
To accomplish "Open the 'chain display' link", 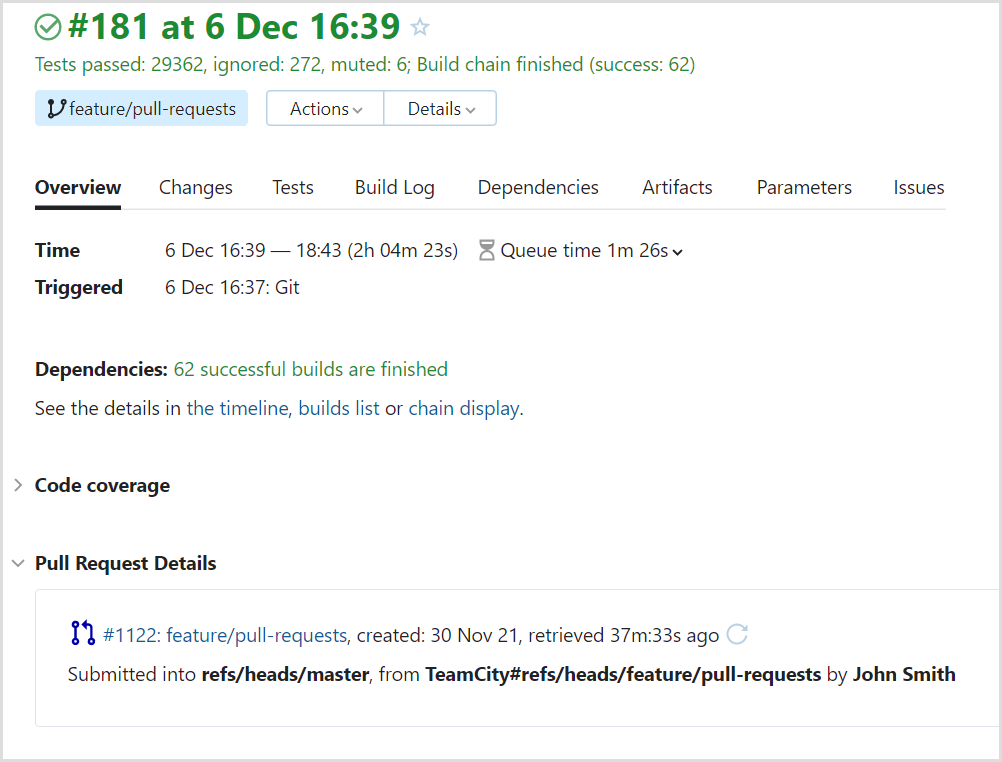I will pos(462,408).
